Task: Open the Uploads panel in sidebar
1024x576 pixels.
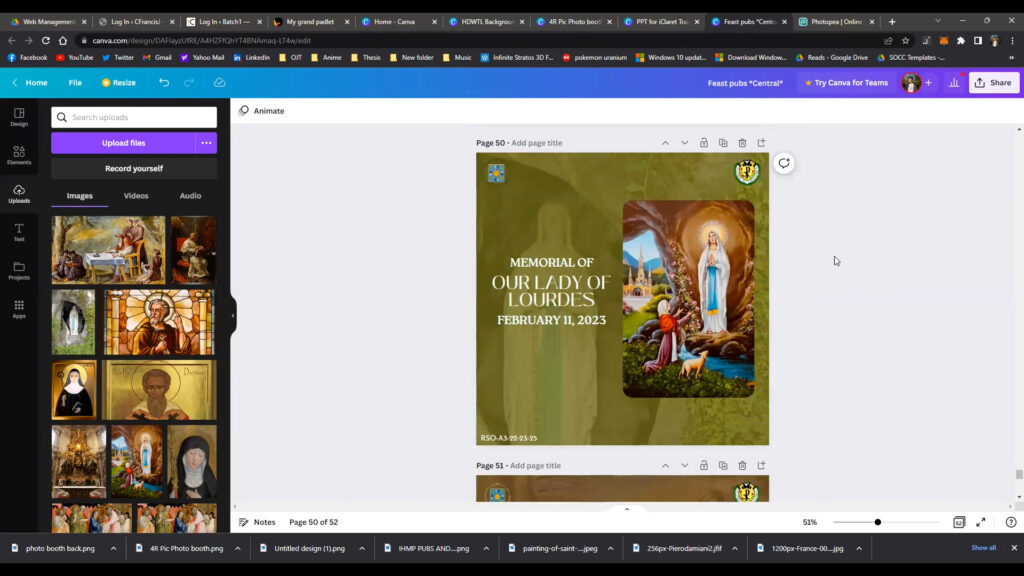Action: point(19,194)
